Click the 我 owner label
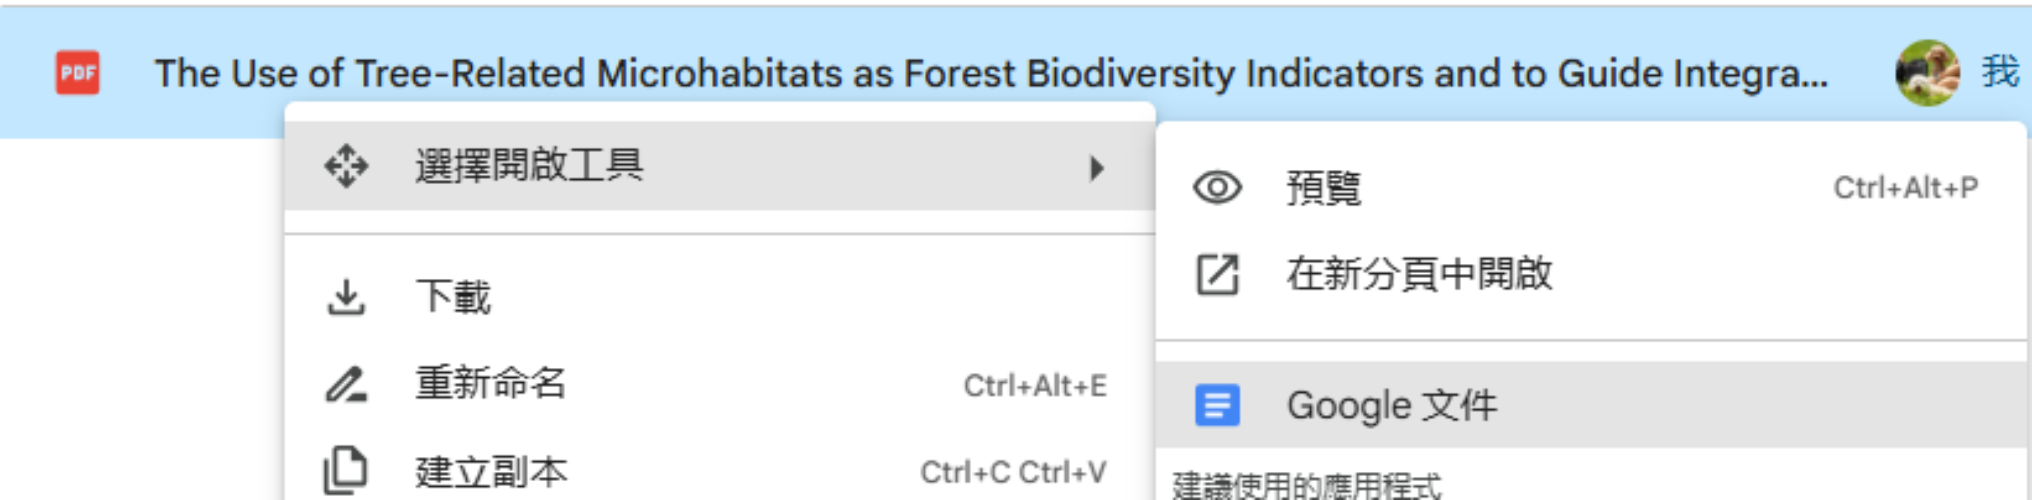2032x500 pixels. pyautogui.click(x=2000, y=72)
